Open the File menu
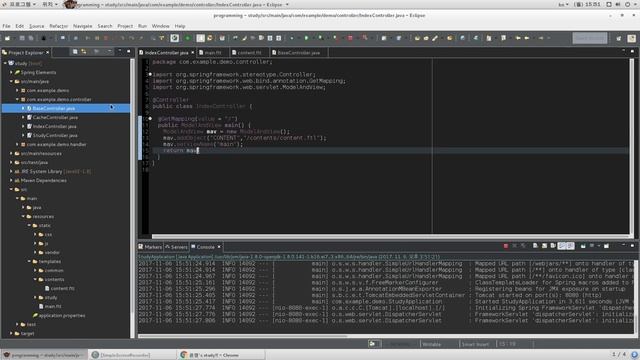 [x=7, y=26]
